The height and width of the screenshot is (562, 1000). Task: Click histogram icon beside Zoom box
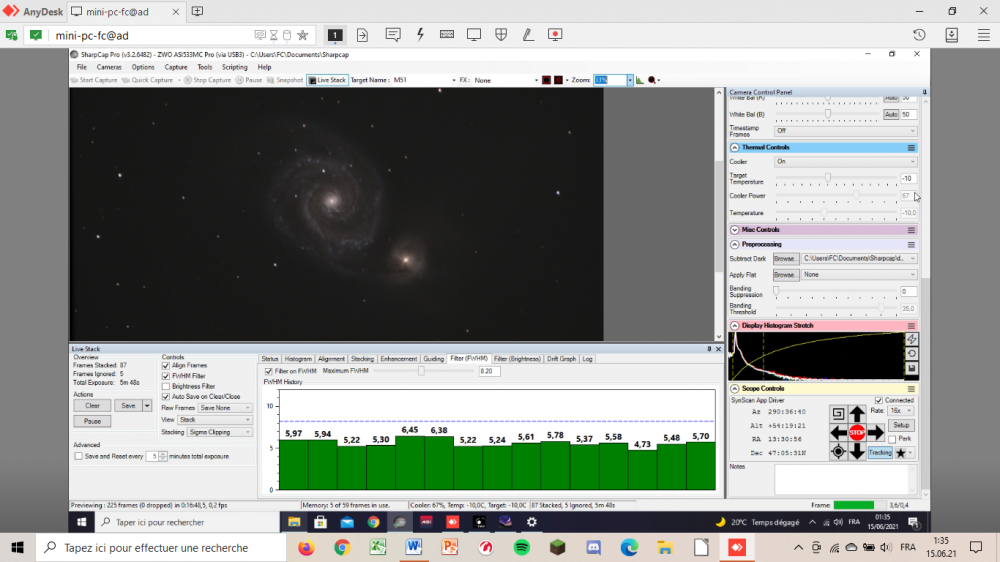pos(640,80)
